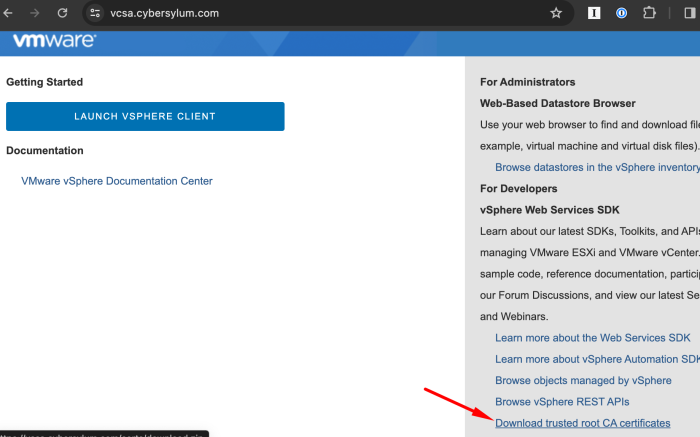The height and width of the screenshot is (437, 700).
Task: Open VMware vSphere Documentation Center link
Action: [x=117, y=181]
